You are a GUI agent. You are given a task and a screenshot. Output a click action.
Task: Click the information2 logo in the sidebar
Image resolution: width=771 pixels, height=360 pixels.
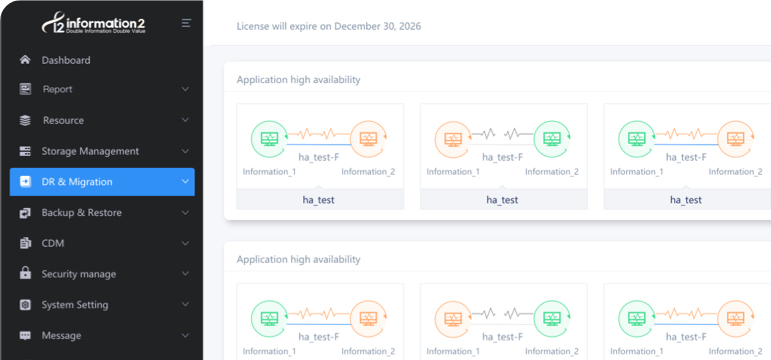tap(93, 23)
